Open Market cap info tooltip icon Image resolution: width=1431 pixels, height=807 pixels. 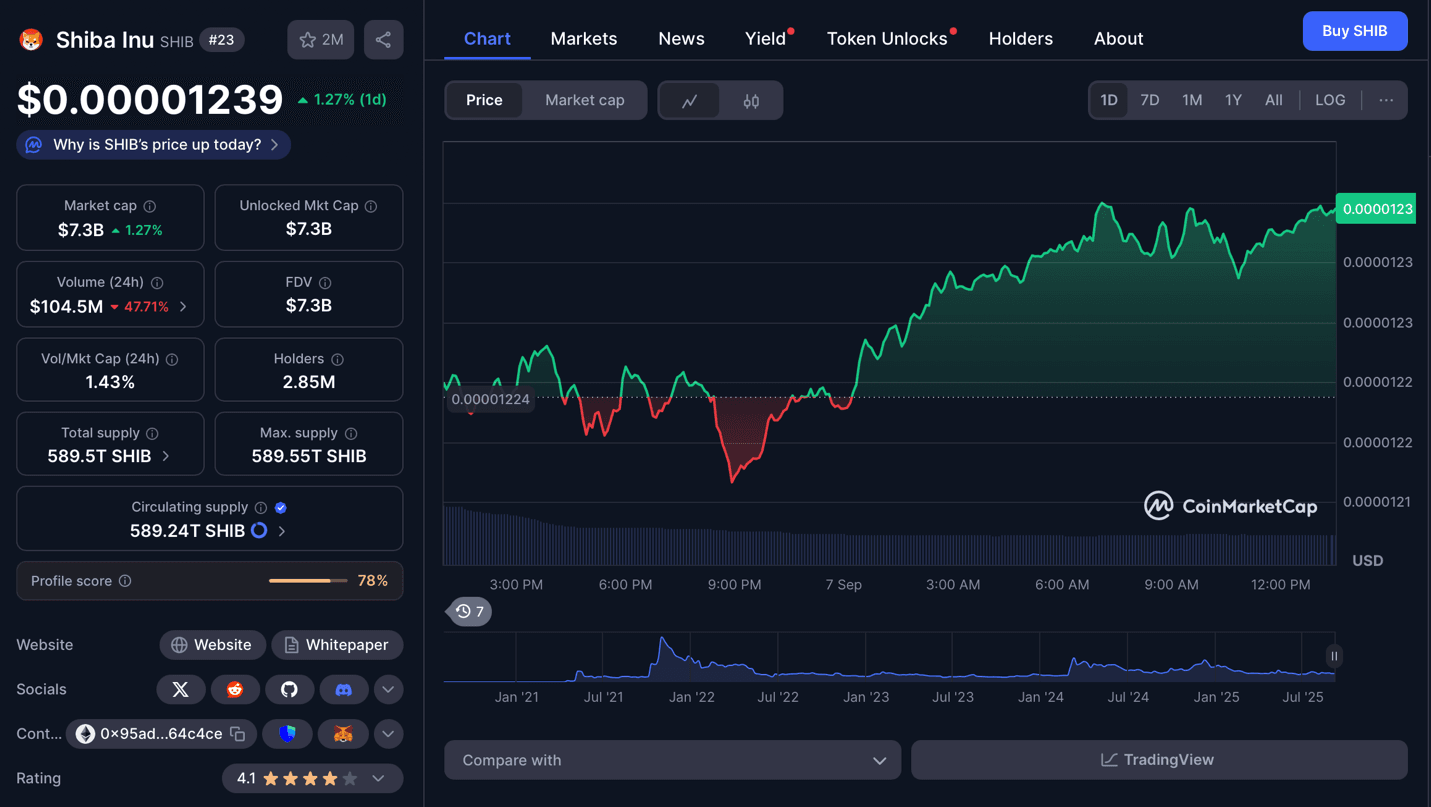(150, 206)
